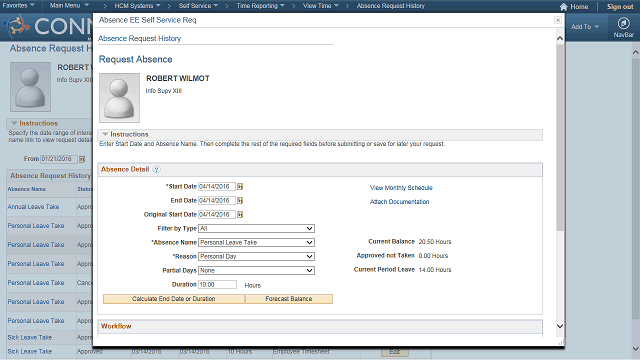Open the Start Date calendar picker
The width and height of the screenshot is (640, 360).
tap(240, 187)
